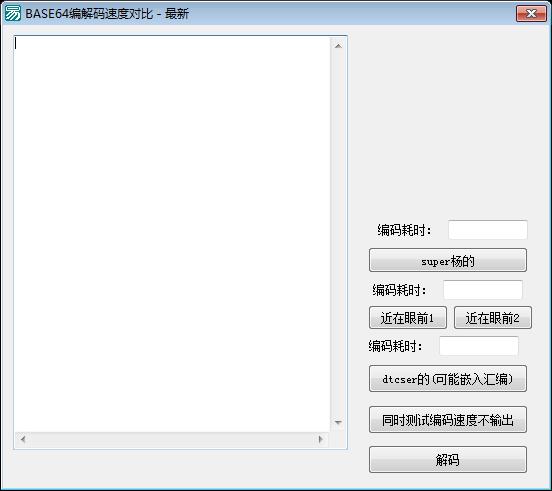Click the 解码 button
This screenshot has width=552, height=491.
pos(448,460)
